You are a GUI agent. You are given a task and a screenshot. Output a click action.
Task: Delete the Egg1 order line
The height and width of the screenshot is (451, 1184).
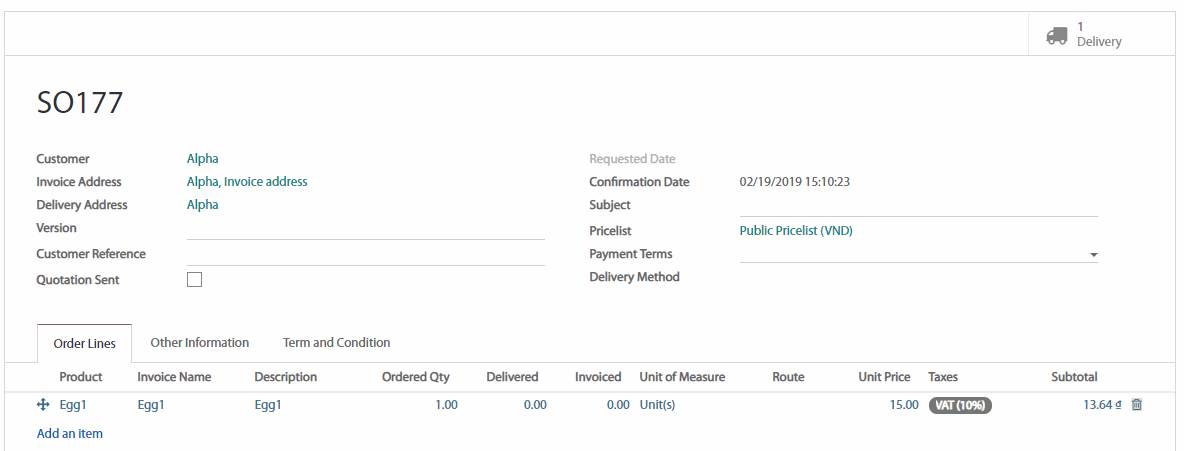pyautogui.click(x=1136, y=405)
